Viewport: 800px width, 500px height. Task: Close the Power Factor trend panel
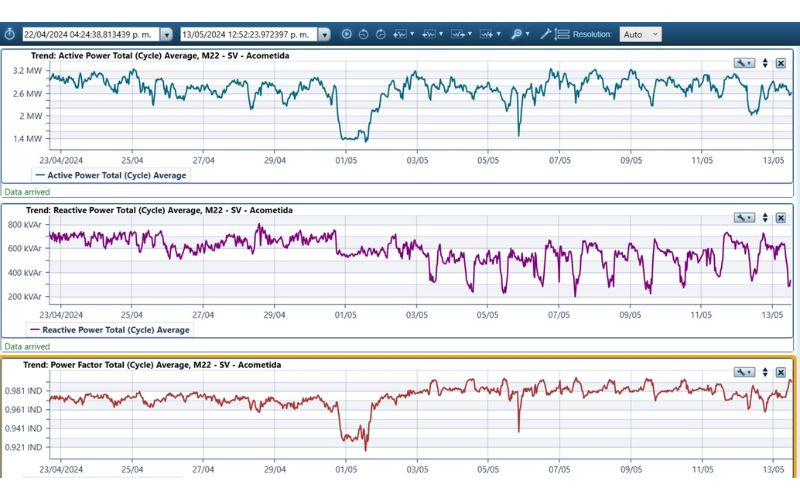point(781,372)
